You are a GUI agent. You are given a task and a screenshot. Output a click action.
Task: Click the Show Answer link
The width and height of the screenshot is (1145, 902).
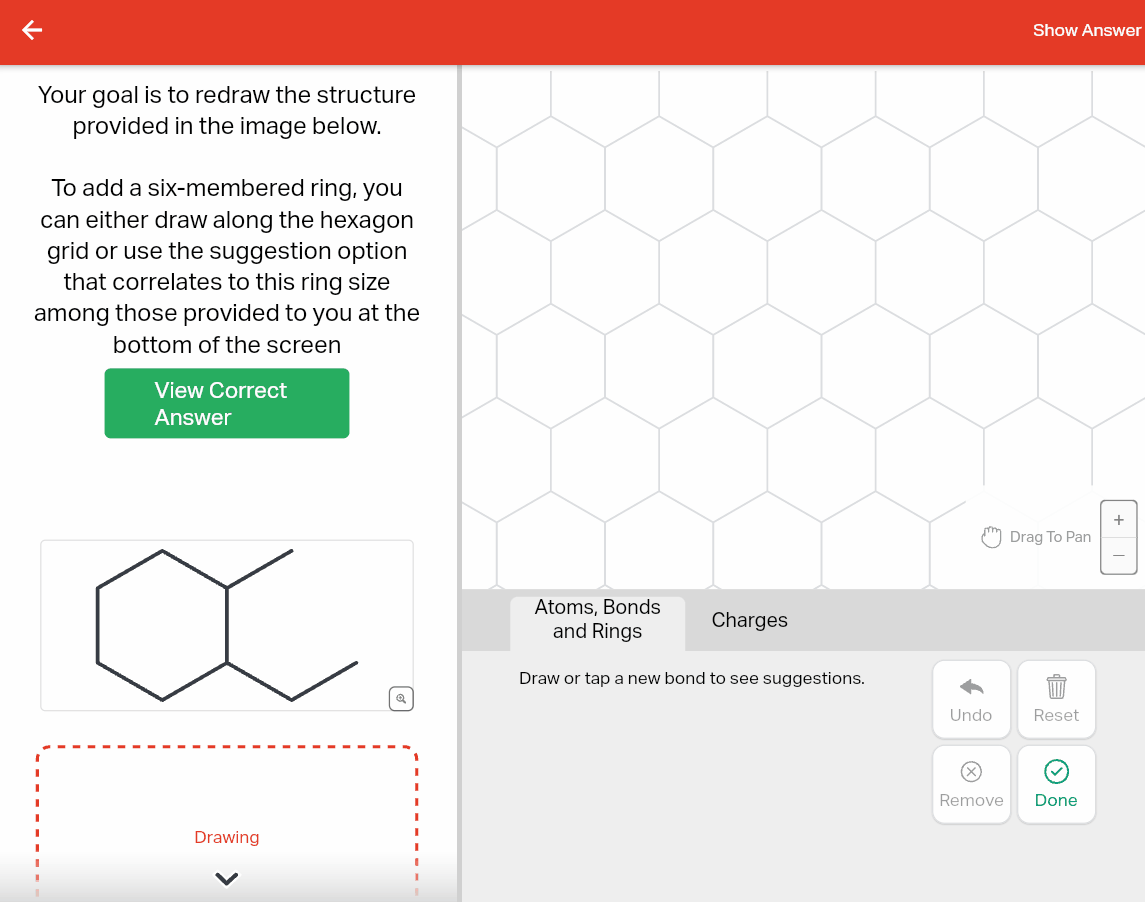click(1086, 30)
